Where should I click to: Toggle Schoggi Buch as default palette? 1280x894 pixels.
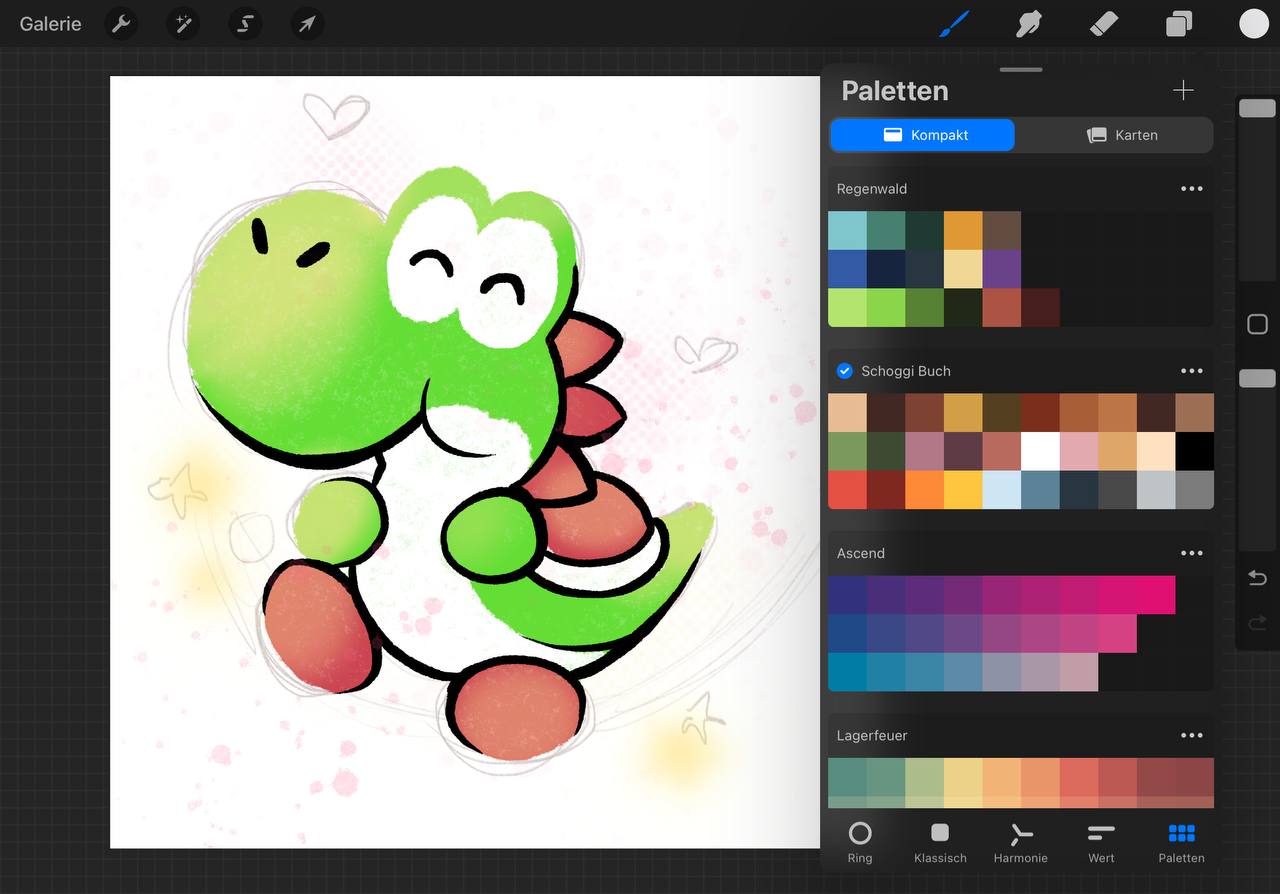pyautogui.click(x=844, y=370)
